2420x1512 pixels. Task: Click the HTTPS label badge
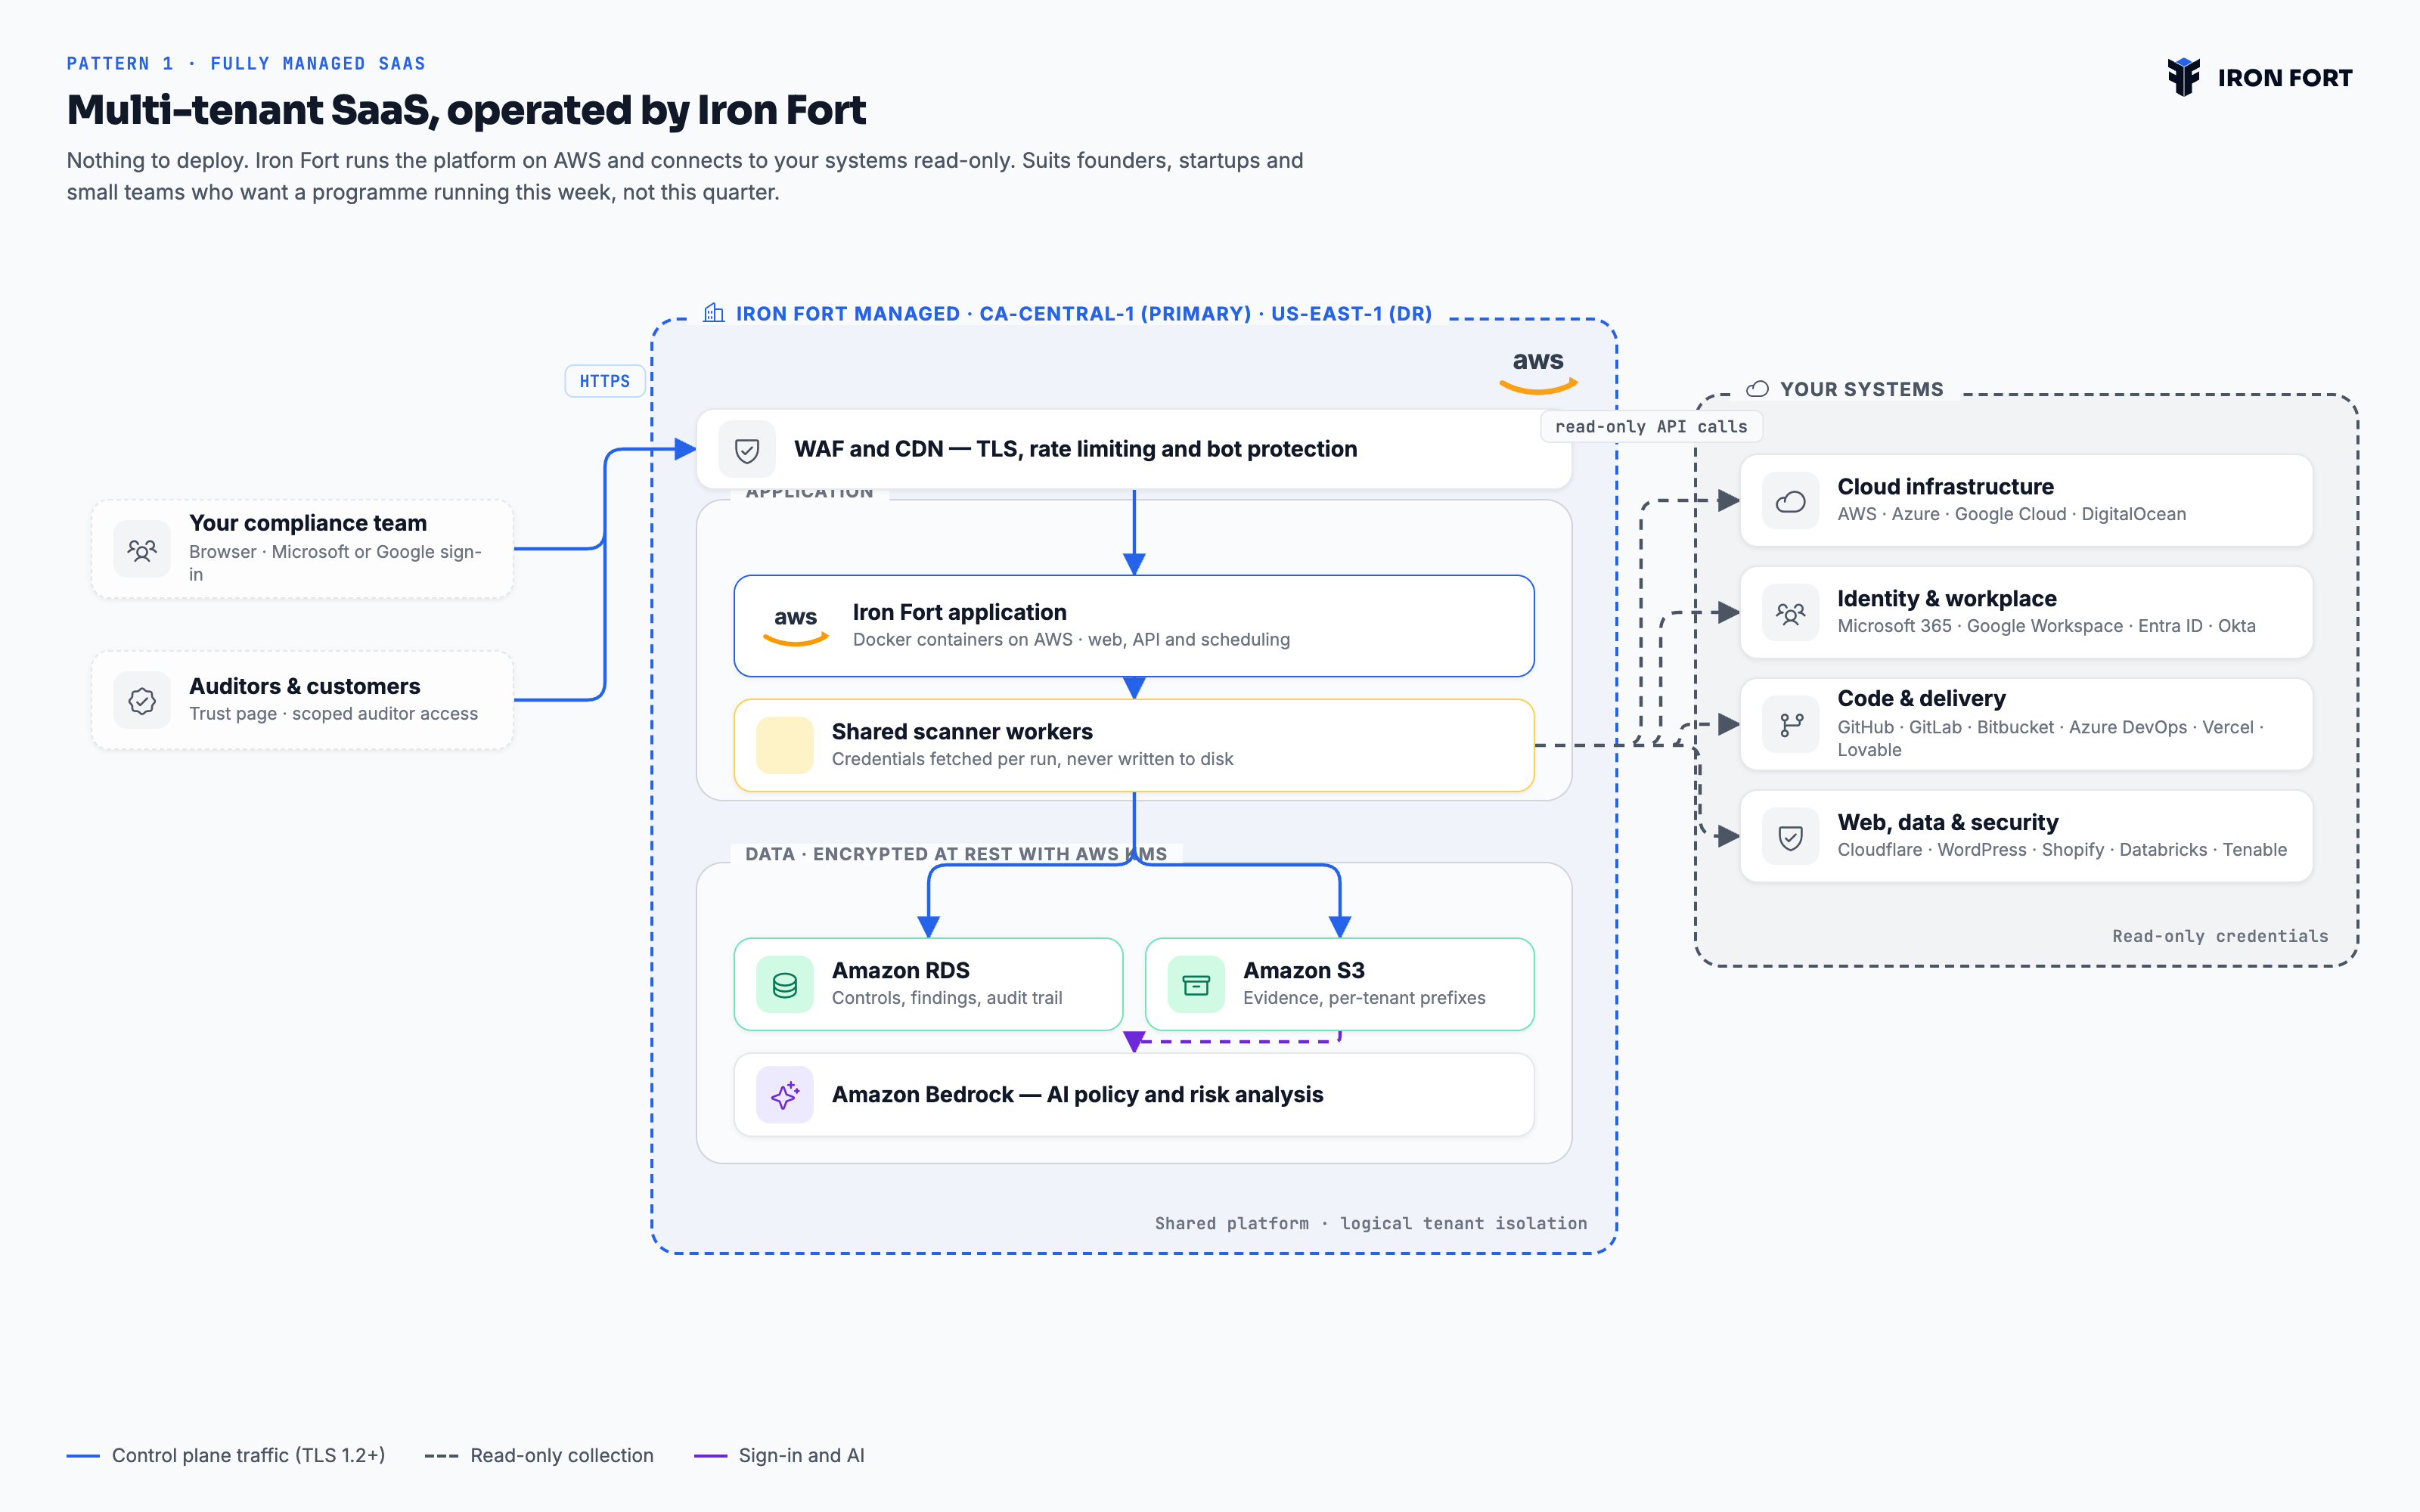tap(605, 381)
